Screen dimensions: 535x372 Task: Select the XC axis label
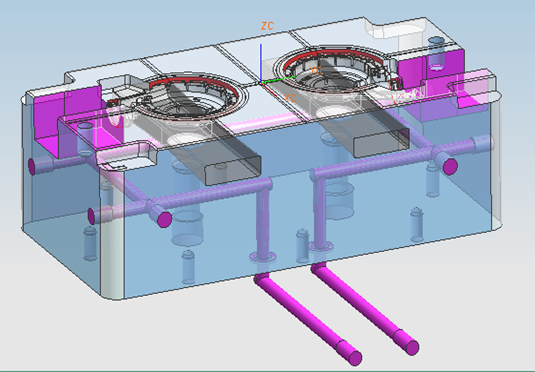tap(290, 98)
